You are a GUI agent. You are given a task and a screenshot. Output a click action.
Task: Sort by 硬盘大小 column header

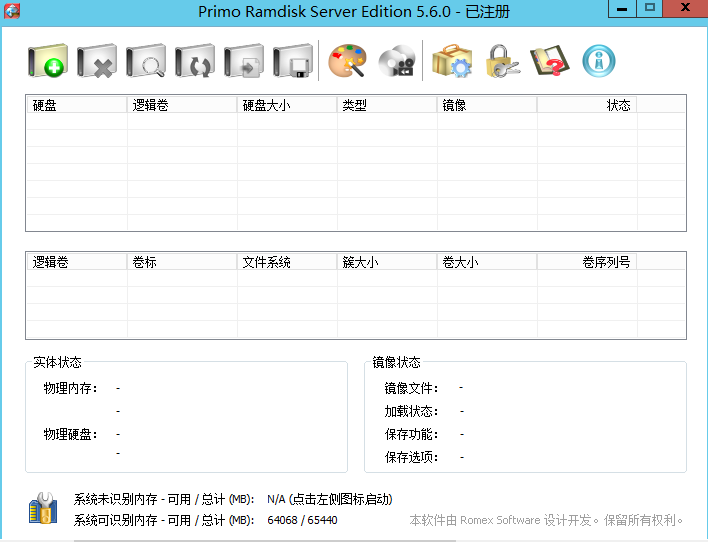click(x=287, y=105)
